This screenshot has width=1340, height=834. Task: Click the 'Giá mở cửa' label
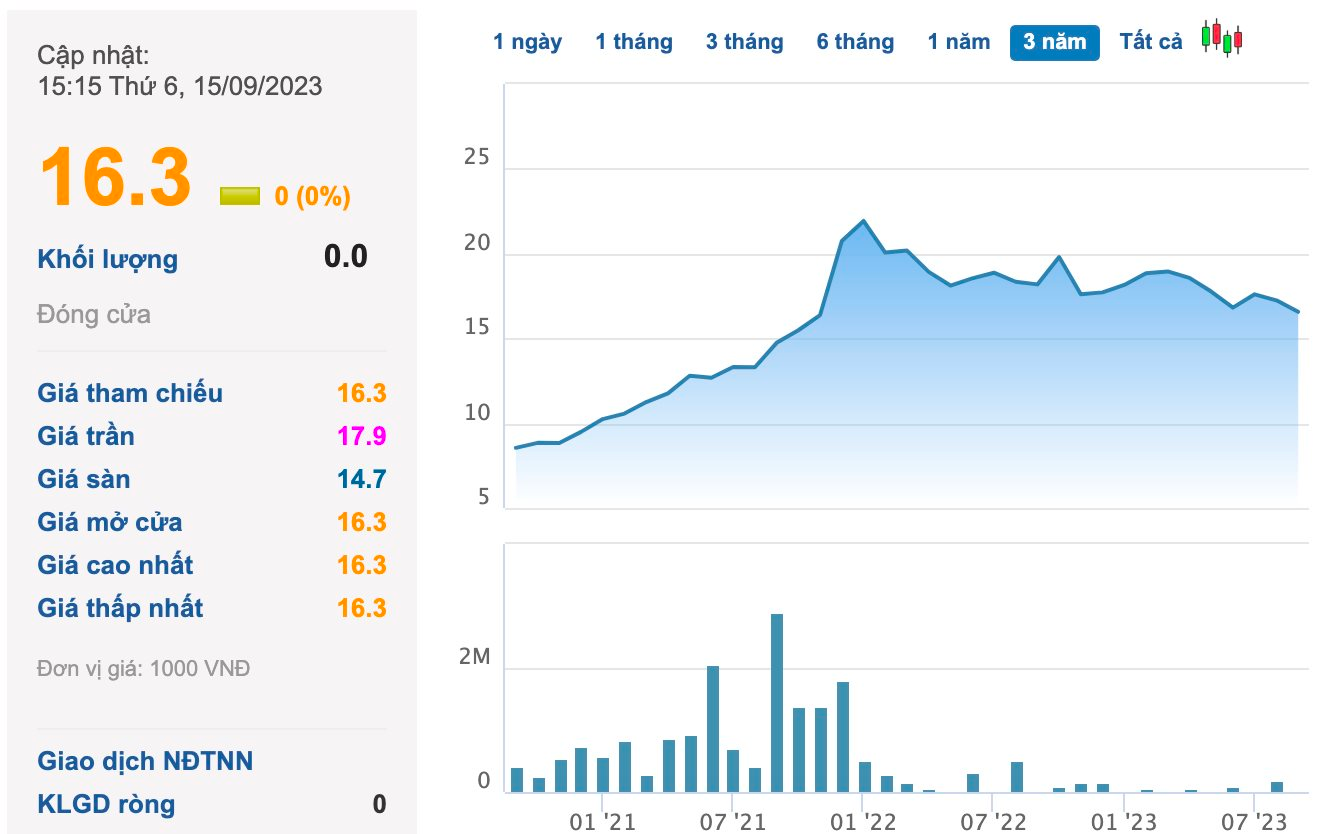pyautogui.click(x=110, y=522)
